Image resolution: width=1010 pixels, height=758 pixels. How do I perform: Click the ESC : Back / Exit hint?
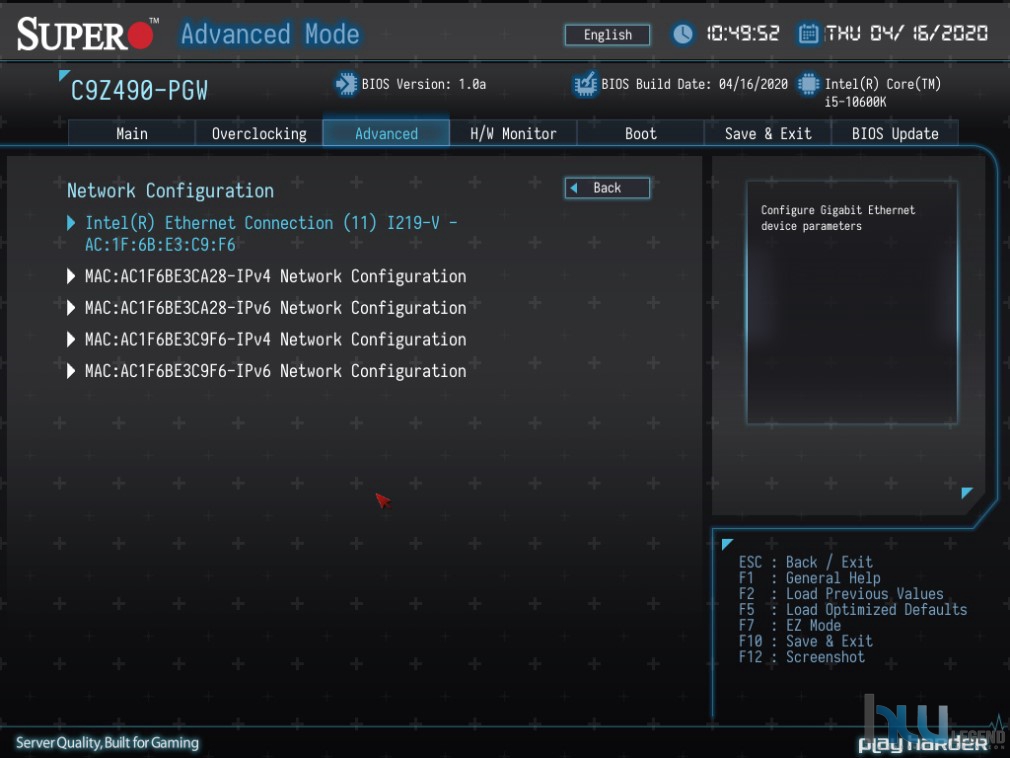pyautogui.click(x=805, y=562)
